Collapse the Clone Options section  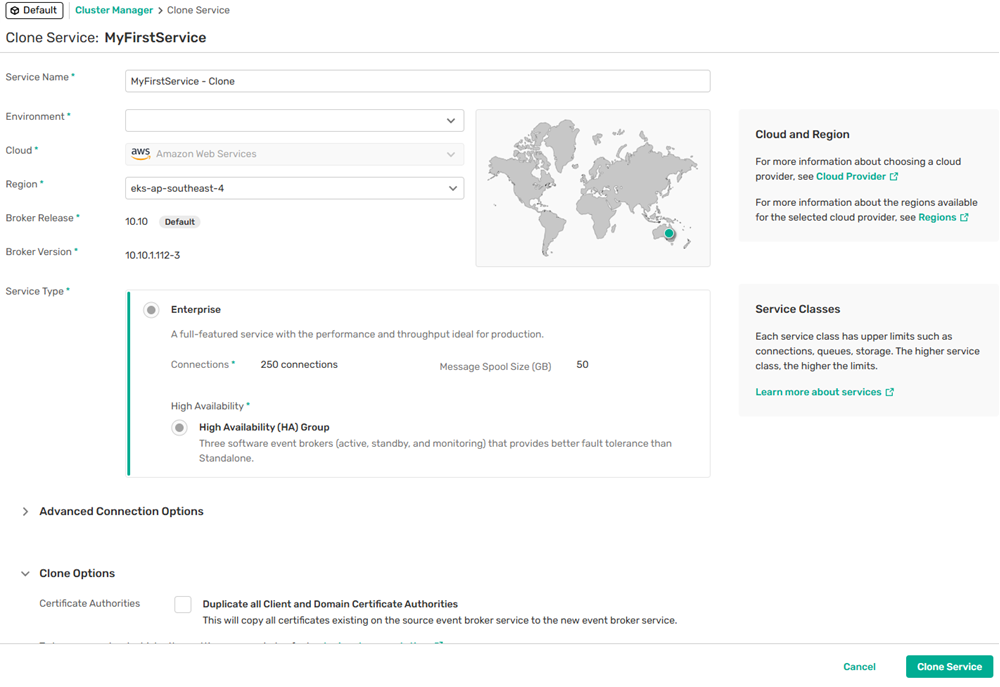click(25, 574)
